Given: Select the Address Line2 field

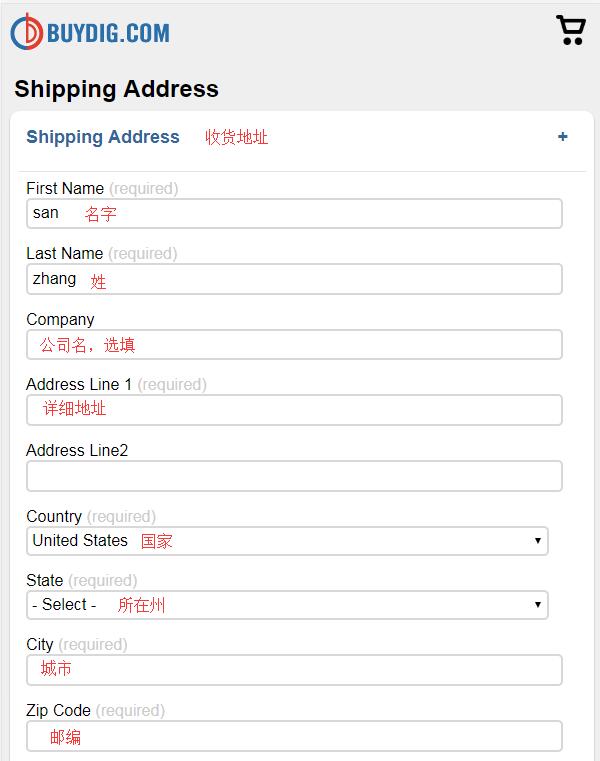Looking at the screenshot, I should pyautogui.click(x=294, y=476).
